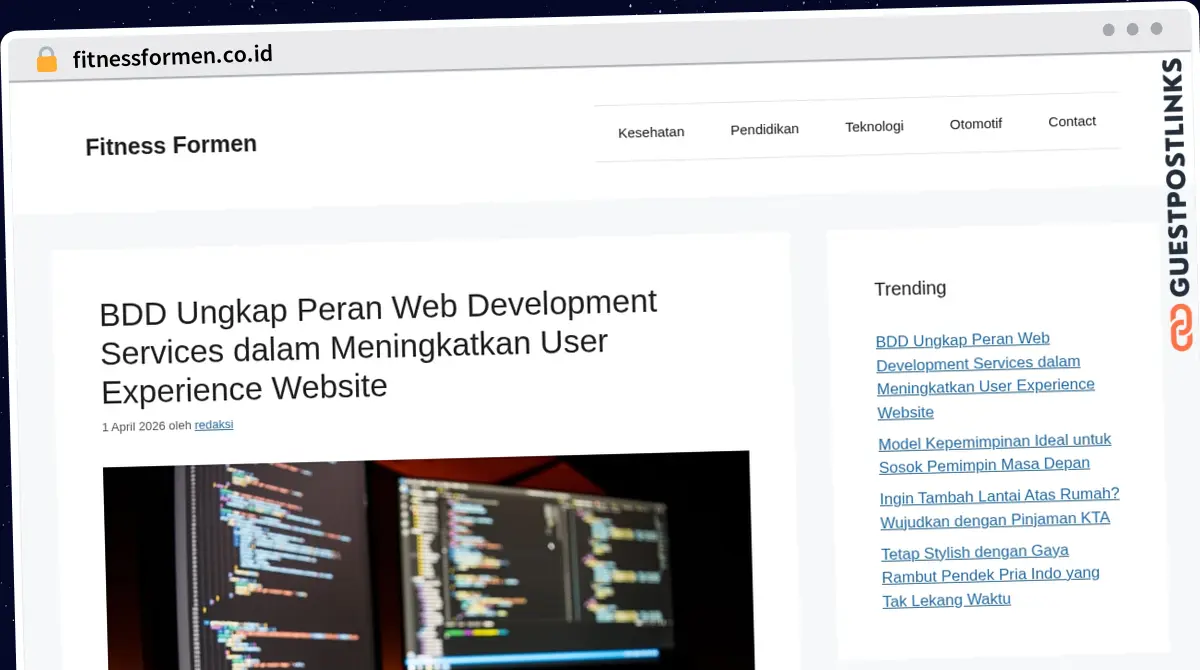
Task: Click the first gray window dot
Action: point(1109,30)
